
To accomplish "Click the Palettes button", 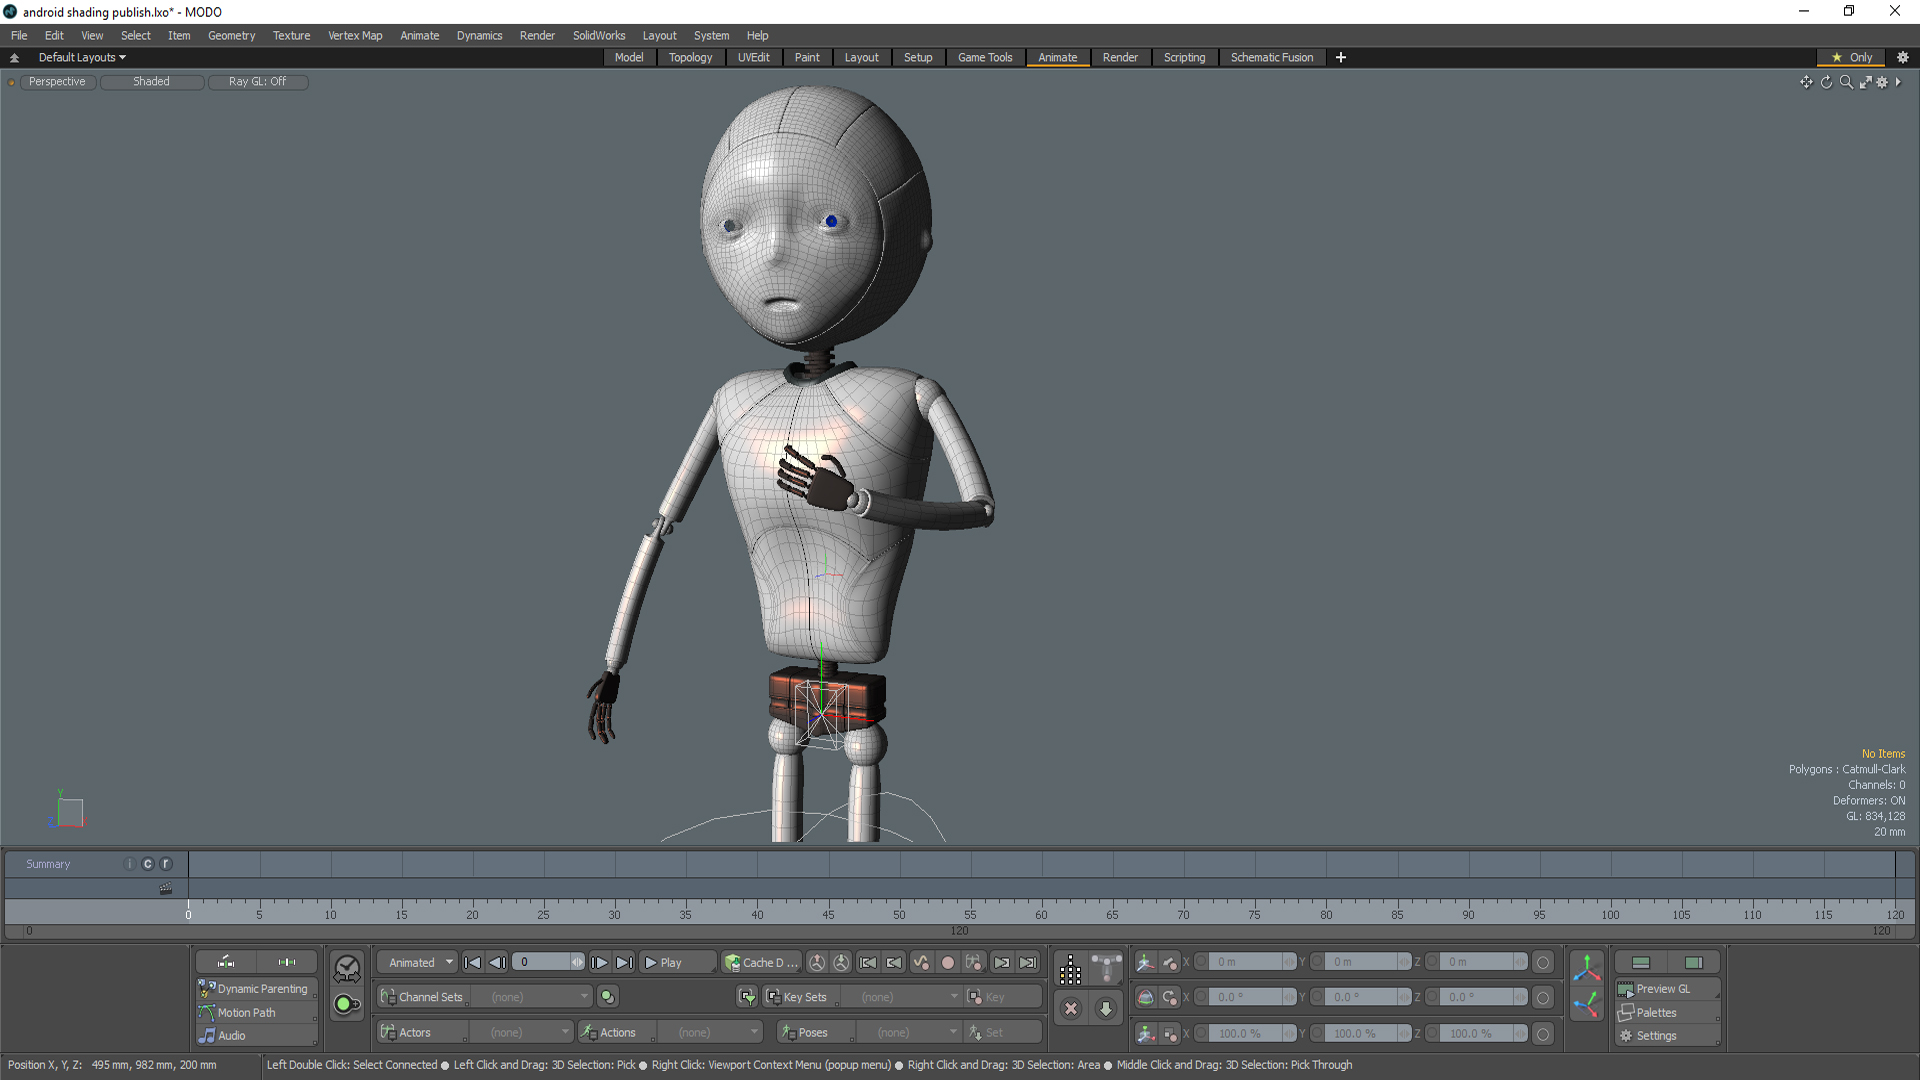I will [1656, 1012].
